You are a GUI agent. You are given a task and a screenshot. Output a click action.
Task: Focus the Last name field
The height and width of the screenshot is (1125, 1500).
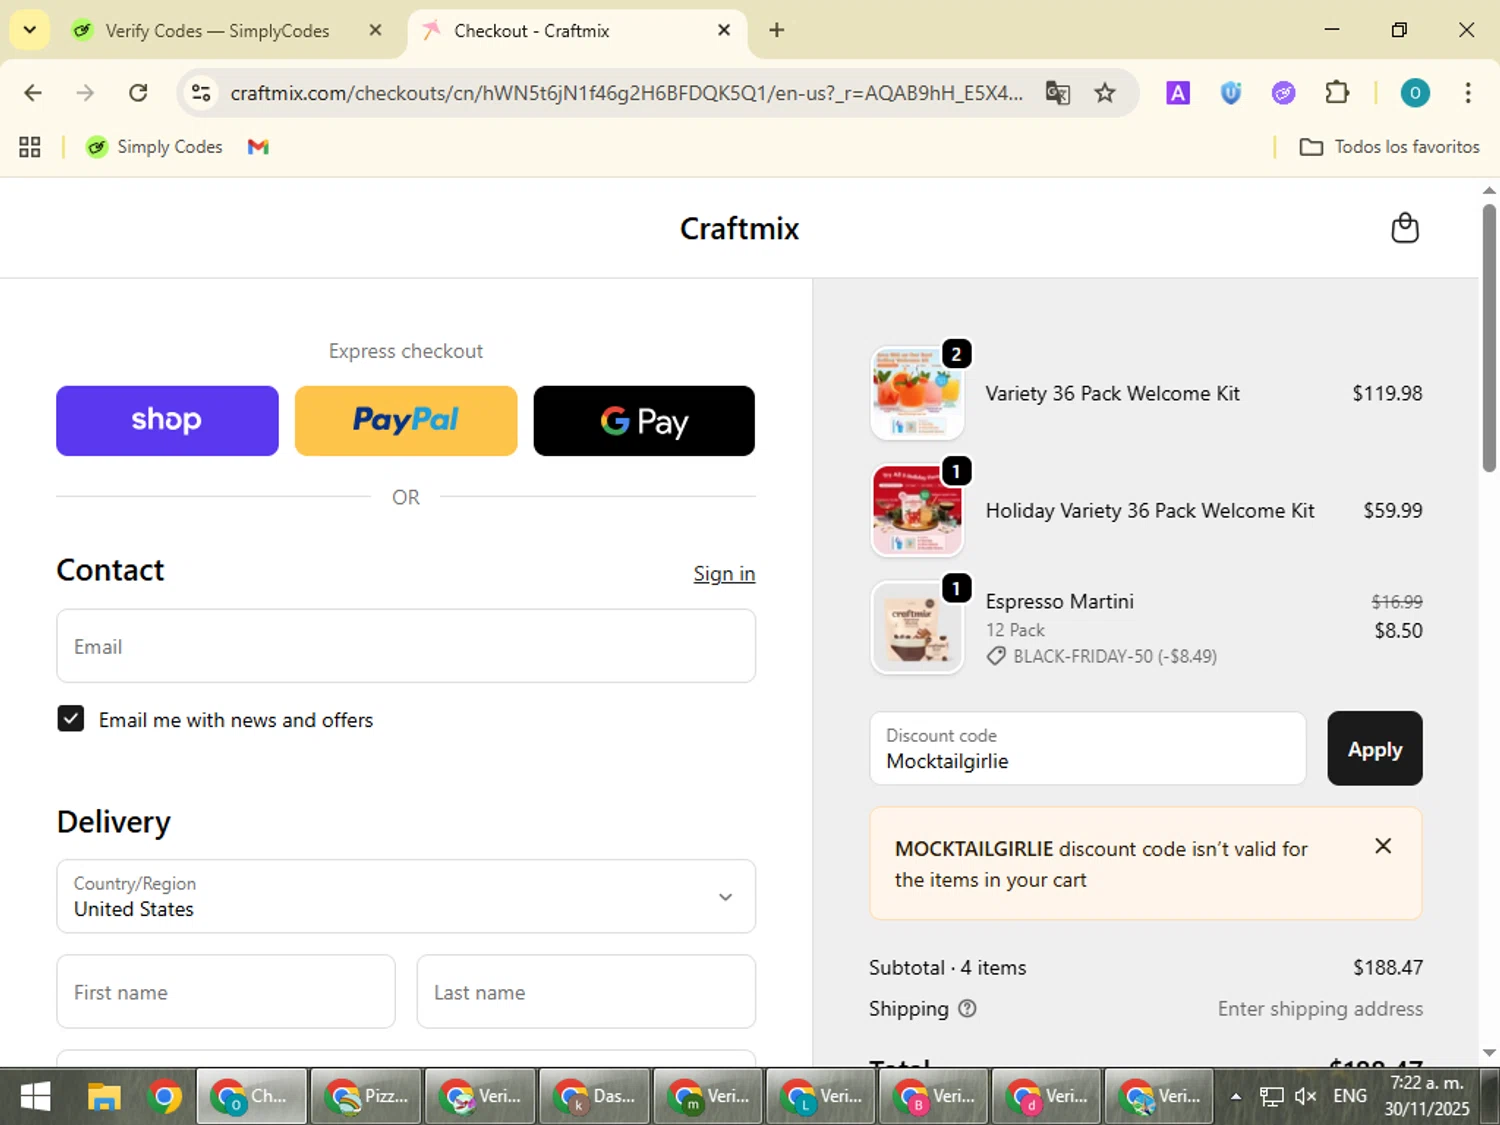click(586, 992)
